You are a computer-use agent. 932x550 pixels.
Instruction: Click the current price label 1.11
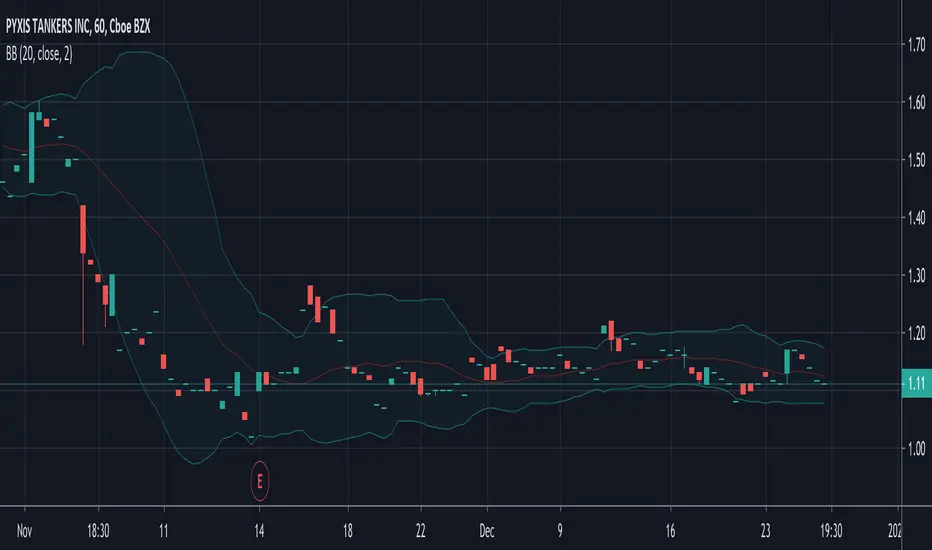coord(917,384)
